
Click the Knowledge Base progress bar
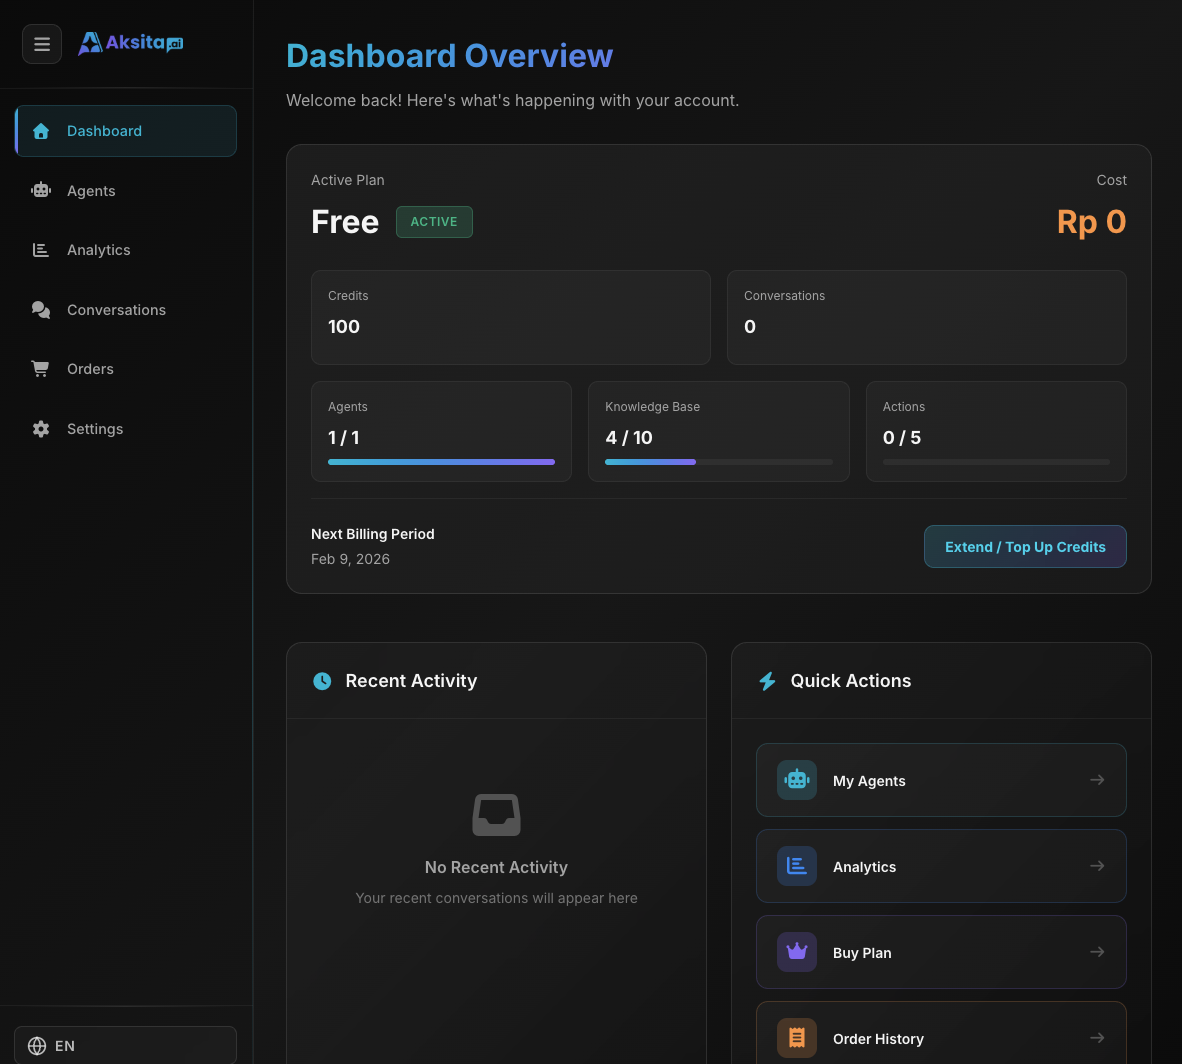pos(718,462)
